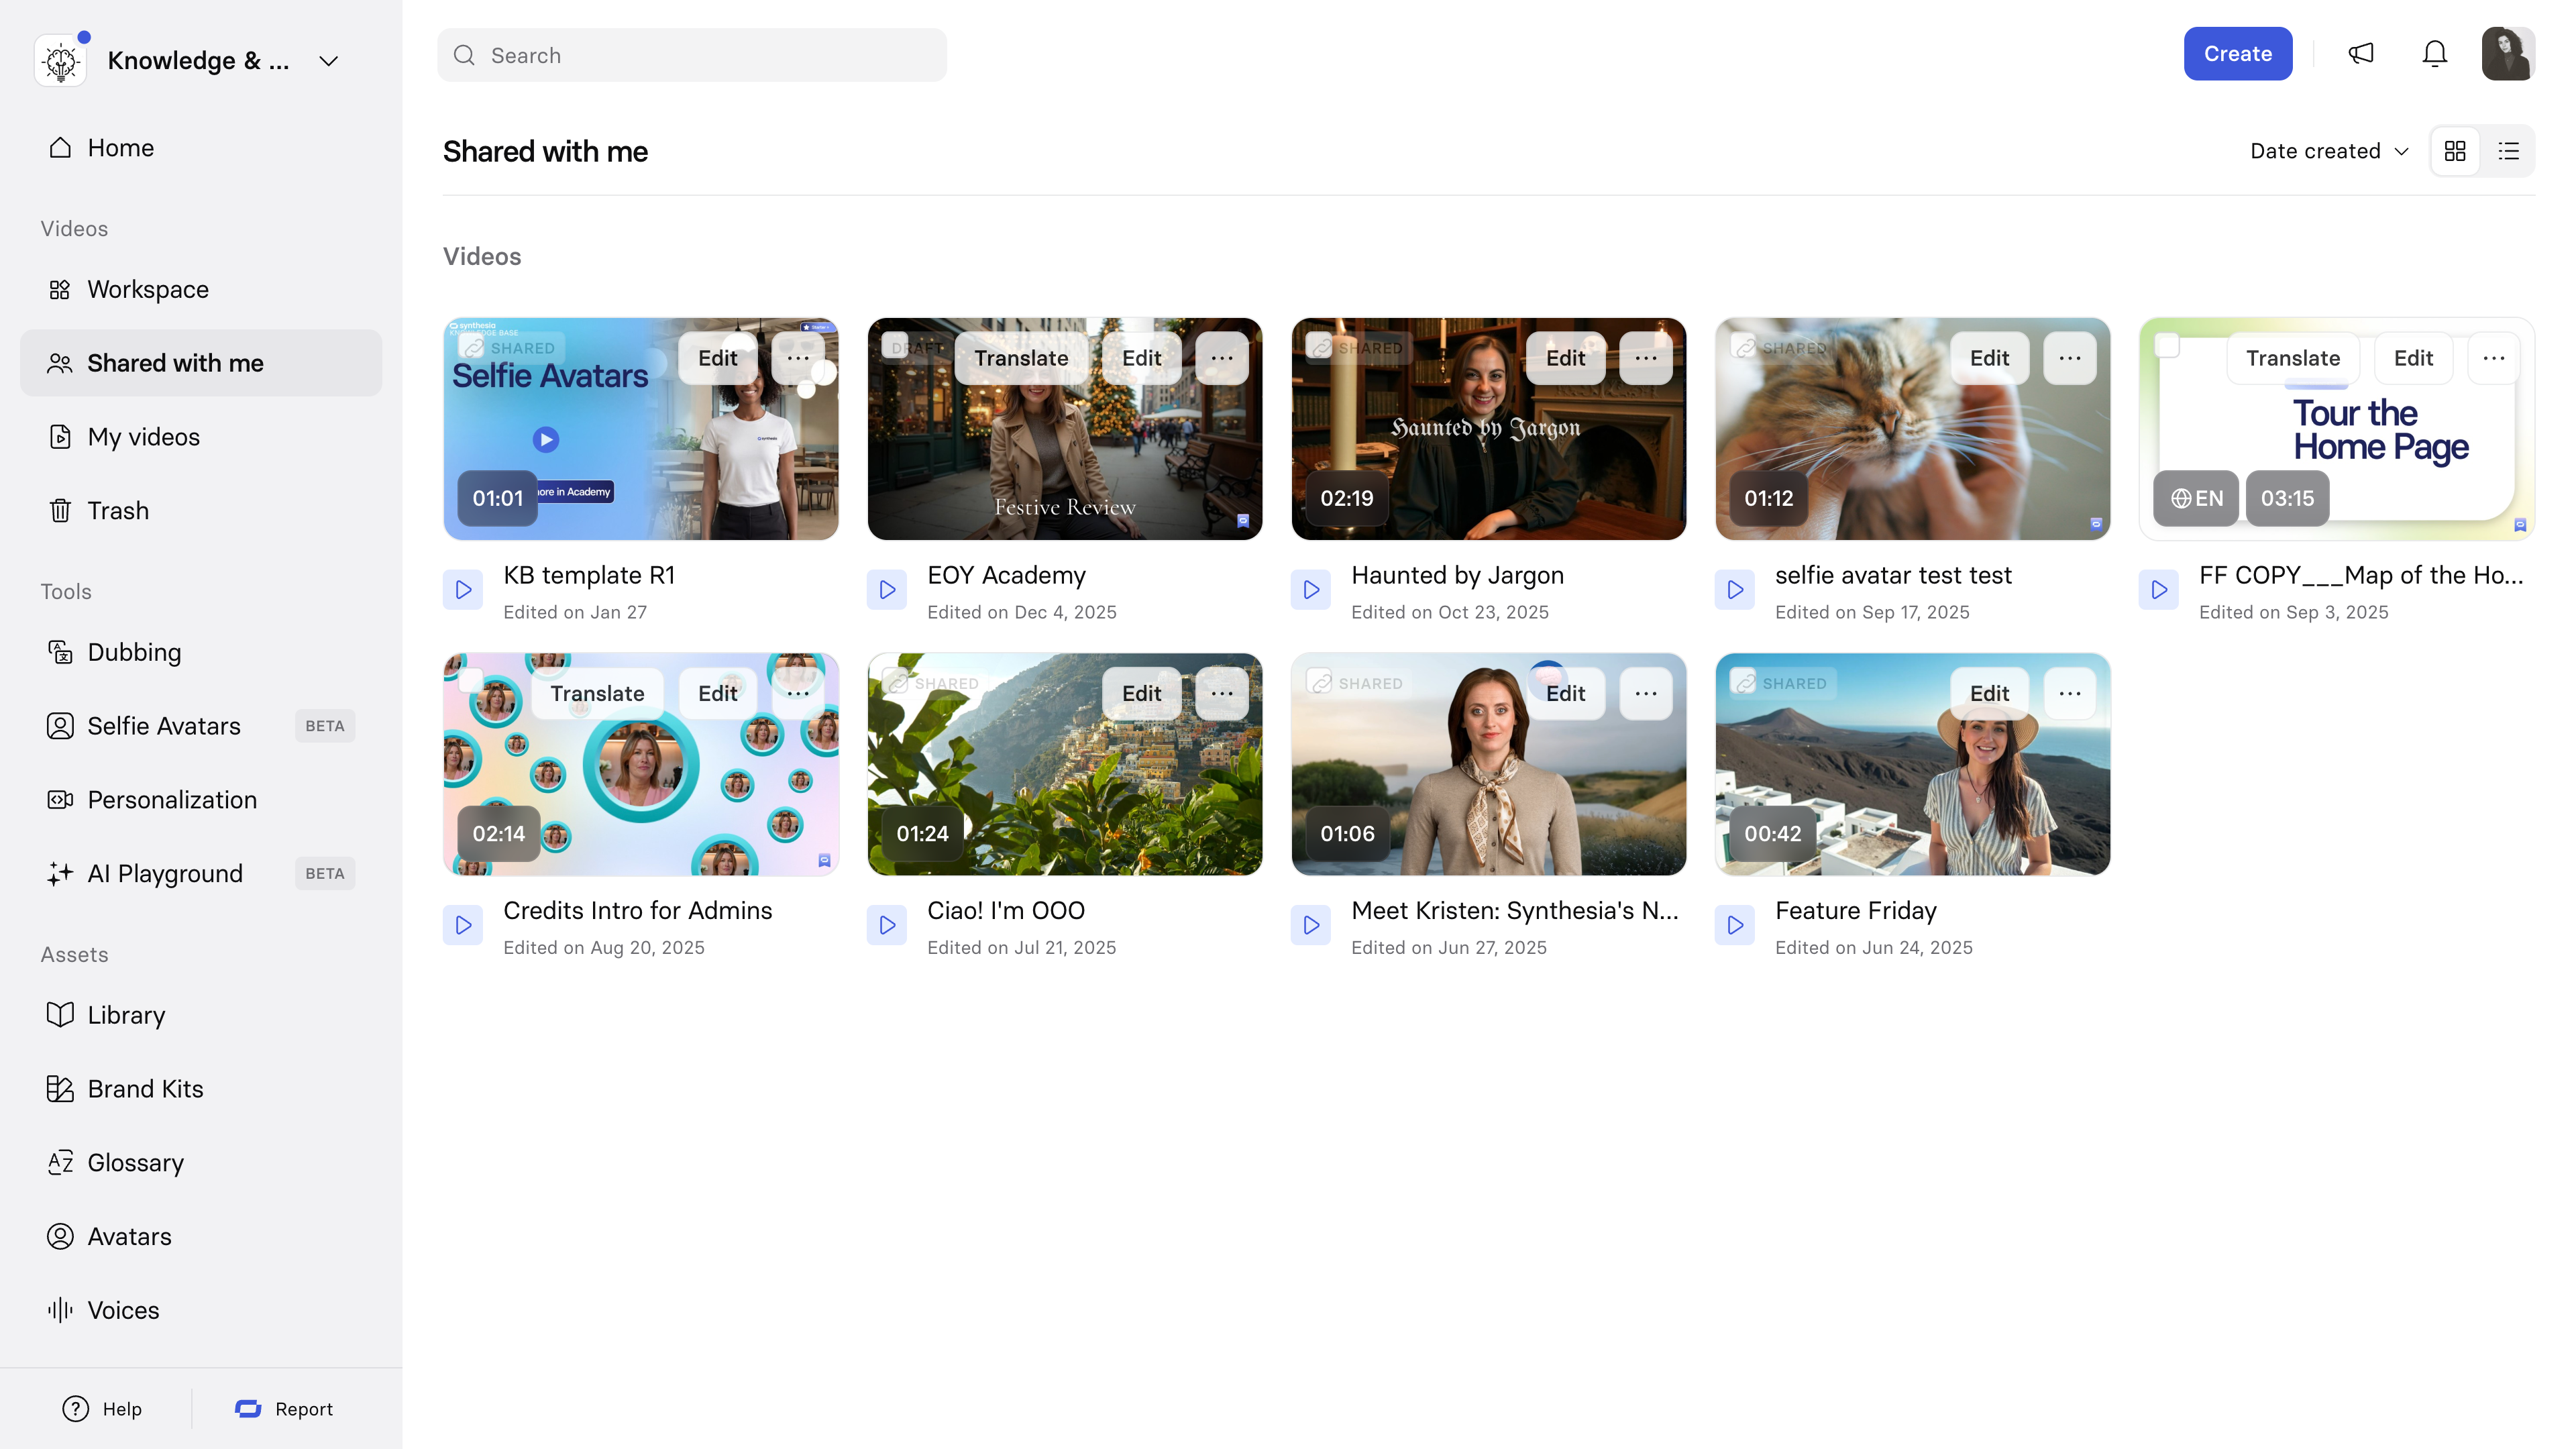Viewport: 2576px width, 1449px height.
Task: Switch to grid view layout
Action: coord(2455,151)
